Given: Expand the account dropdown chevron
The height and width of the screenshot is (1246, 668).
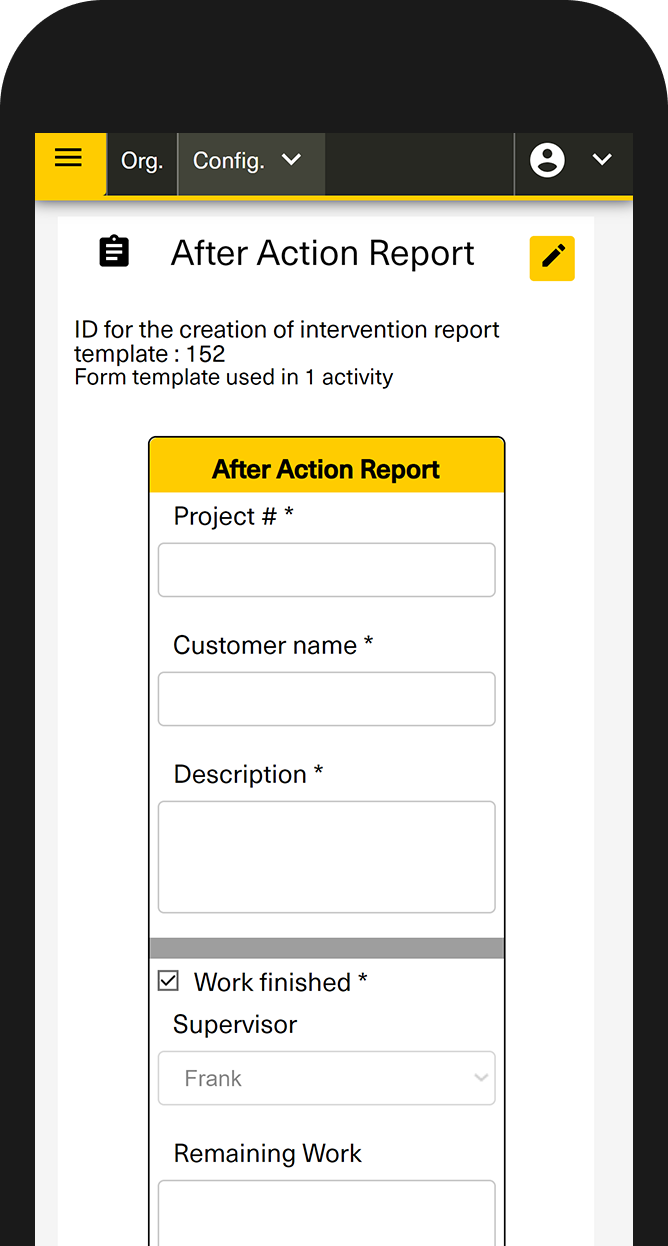Looking at the screenshot, I should pos(602,160).
